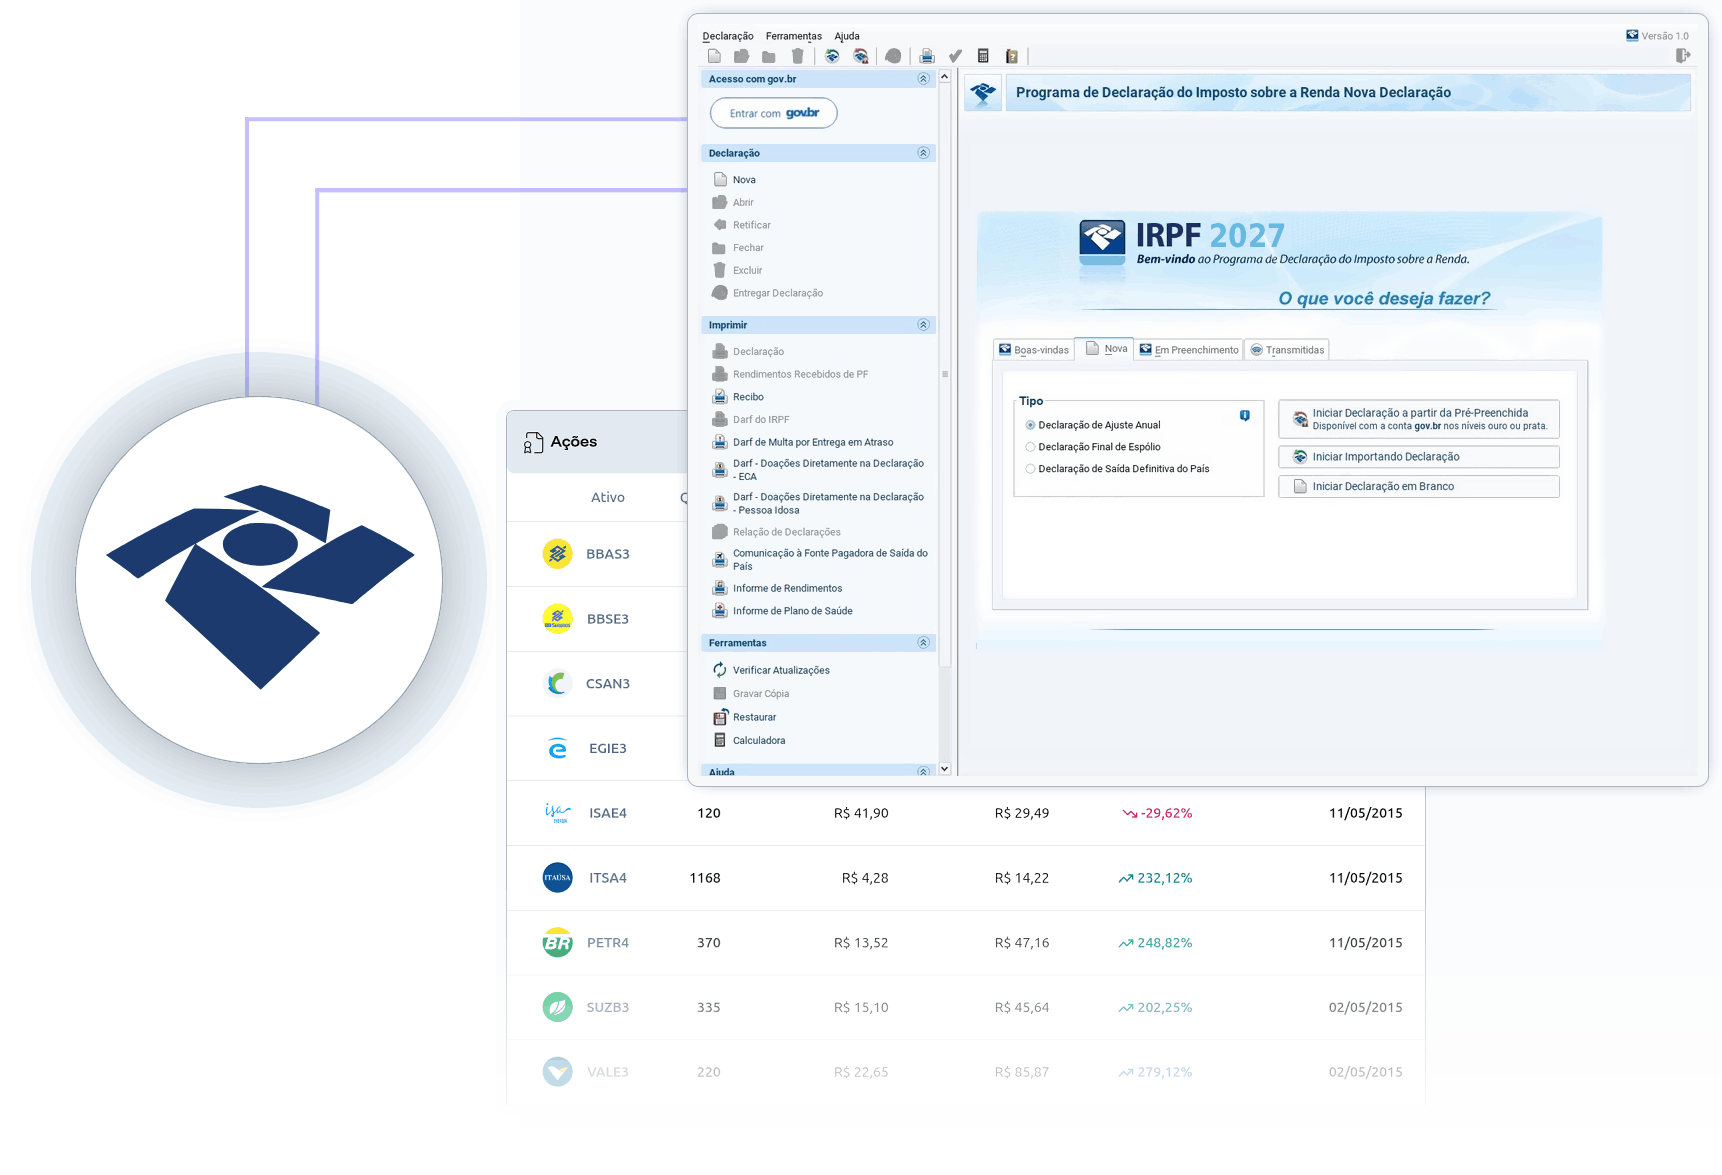The width and height of the screenshot is (1722, 1175).
Task: Click the checkmark Verify pending items icon
Action: pyautogui.click(x=955, y=56)
